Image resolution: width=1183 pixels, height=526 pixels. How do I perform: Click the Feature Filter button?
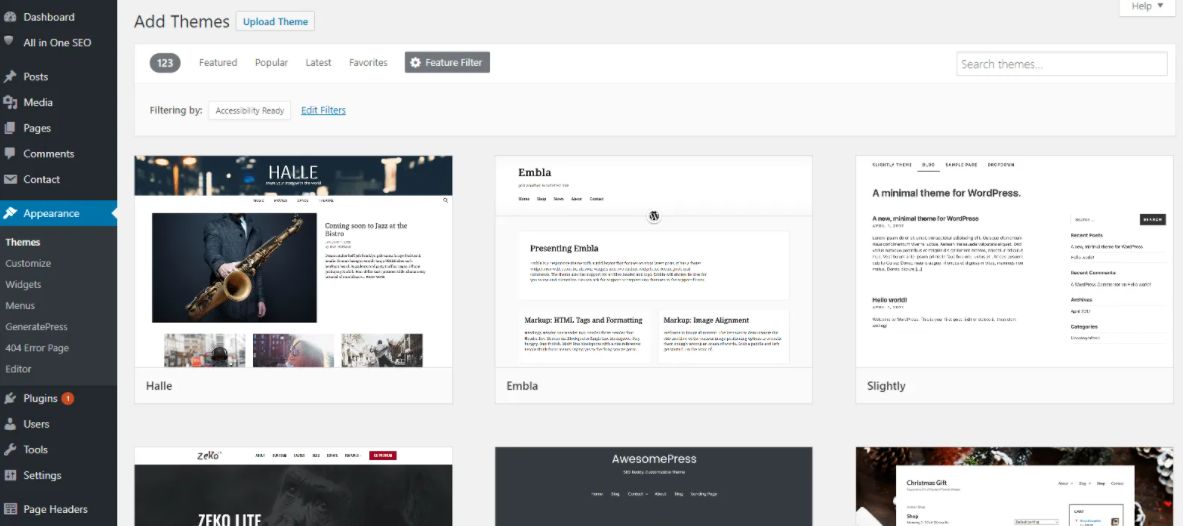447,63
